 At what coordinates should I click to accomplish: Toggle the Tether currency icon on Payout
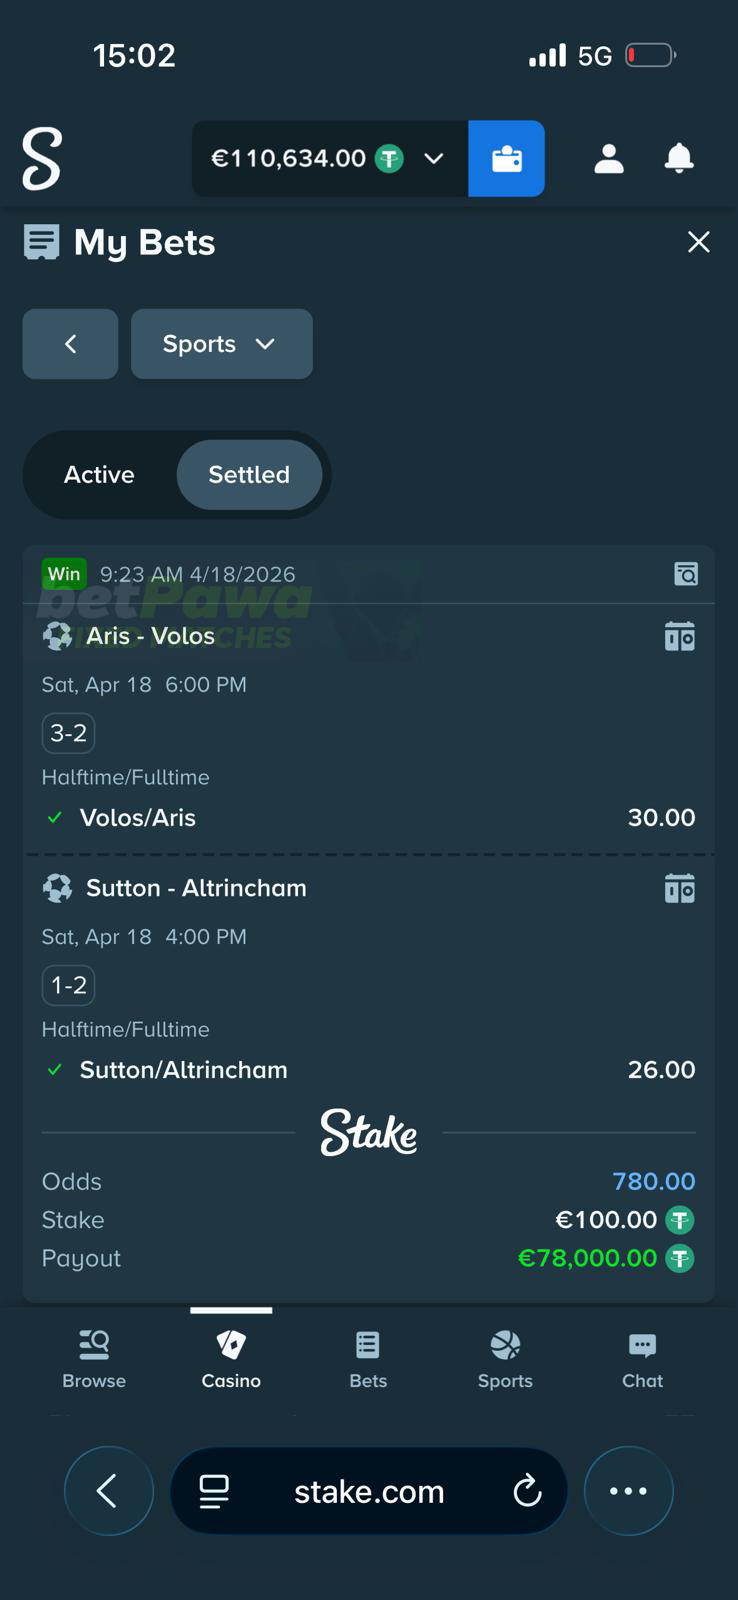pos(680,1258)
